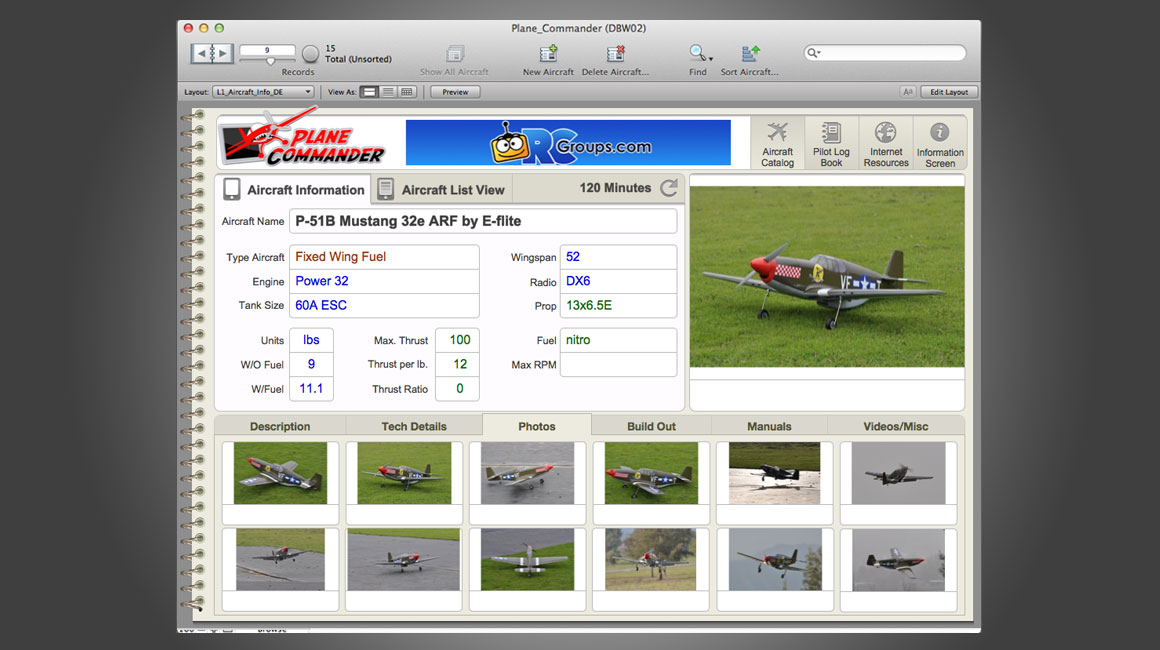This screenshot has width=1160, height=650.
Task: Switch to Form view in View As
Action: point(369,92)
